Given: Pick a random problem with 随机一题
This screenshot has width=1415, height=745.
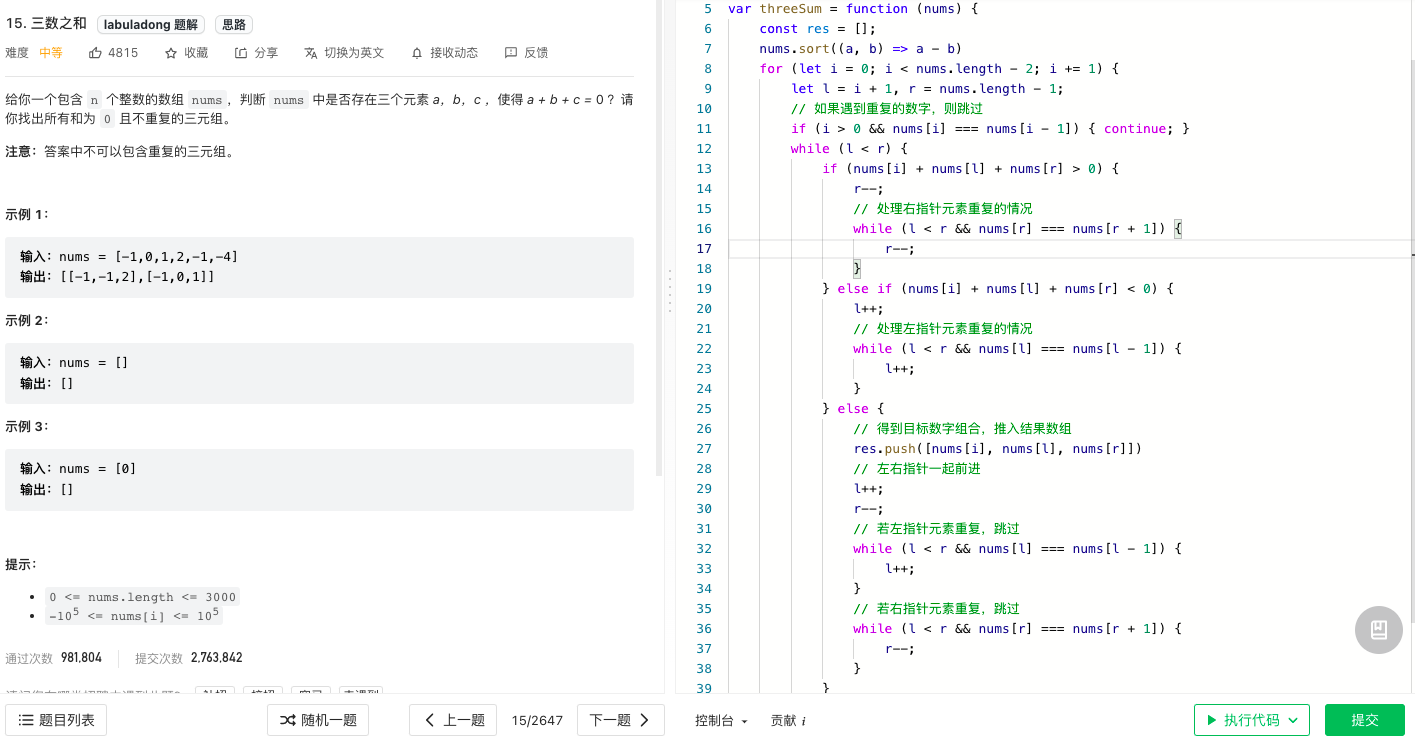Looking at the screenshot, I should click(318, 720).
